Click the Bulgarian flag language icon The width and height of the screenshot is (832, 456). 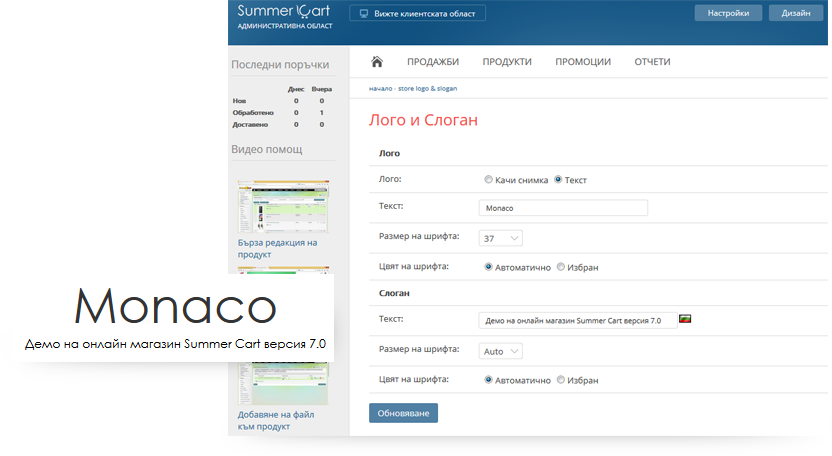pyautogui.click(x=685, y=319)
